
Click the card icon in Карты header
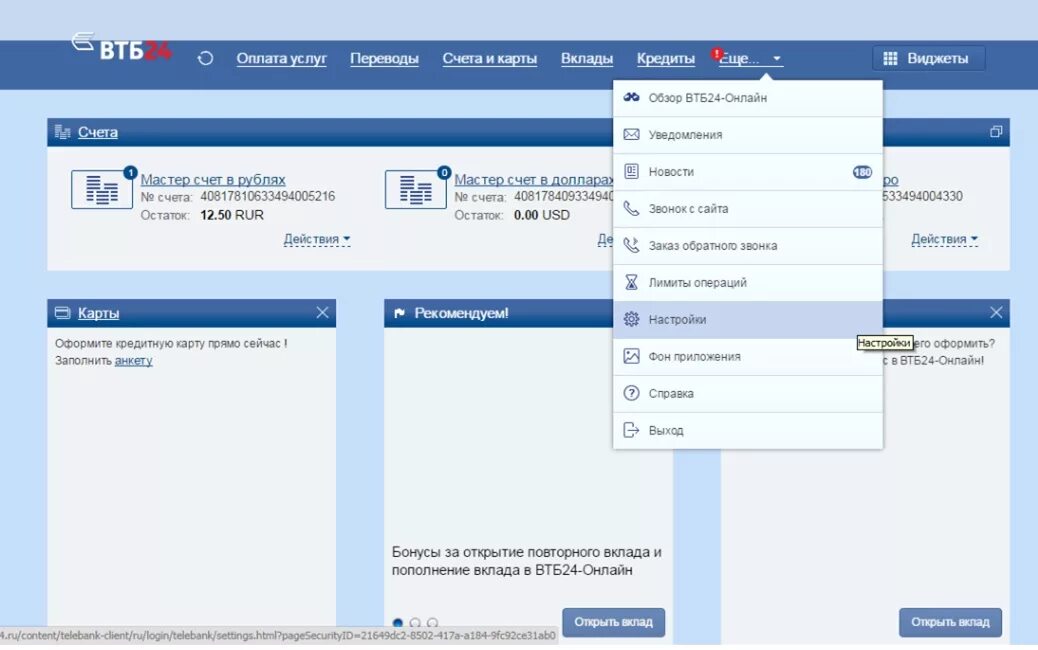62,313
